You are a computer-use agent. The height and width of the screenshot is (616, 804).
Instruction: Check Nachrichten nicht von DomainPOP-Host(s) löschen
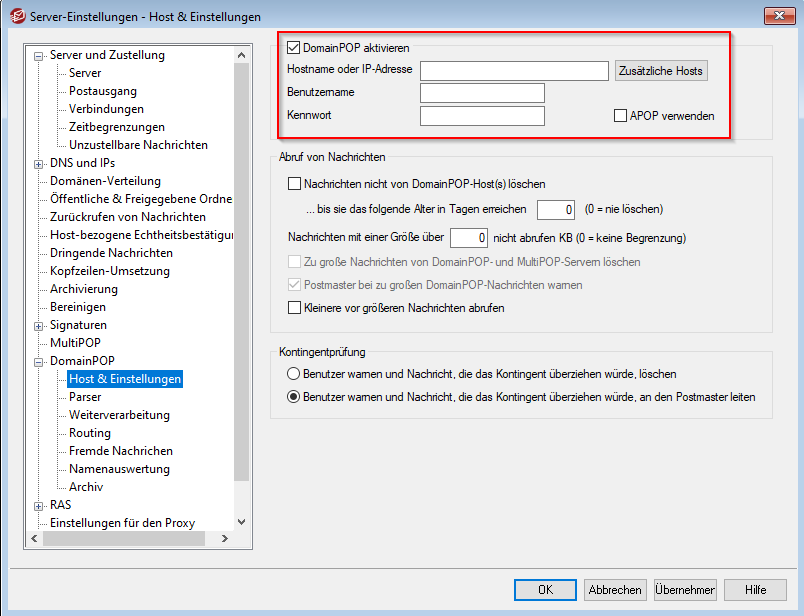pyautogui.click(x=294, y=184)
